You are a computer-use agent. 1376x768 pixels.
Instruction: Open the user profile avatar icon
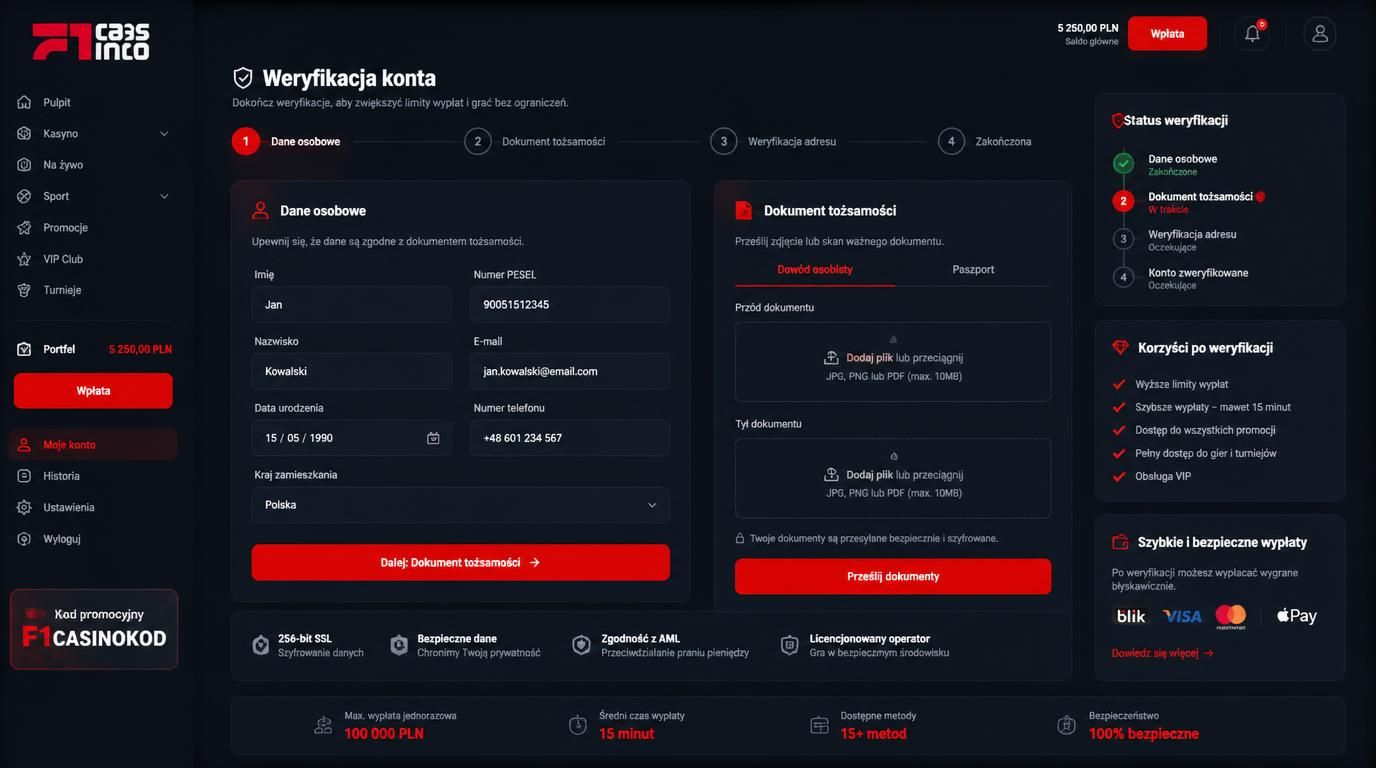(x=1320, y=33)
